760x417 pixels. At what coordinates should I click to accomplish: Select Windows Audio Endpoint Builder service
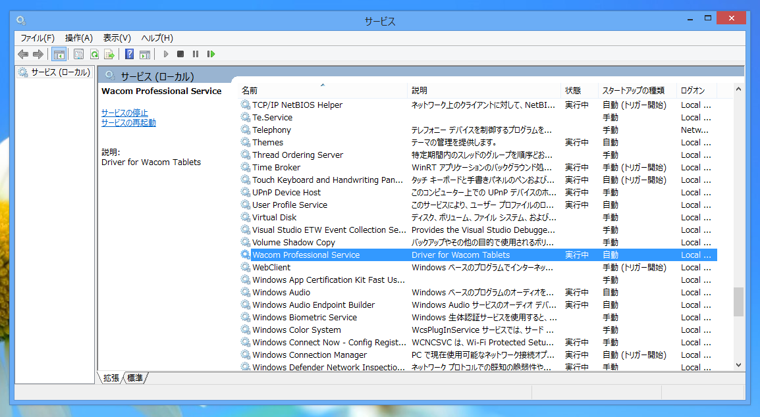478,305
